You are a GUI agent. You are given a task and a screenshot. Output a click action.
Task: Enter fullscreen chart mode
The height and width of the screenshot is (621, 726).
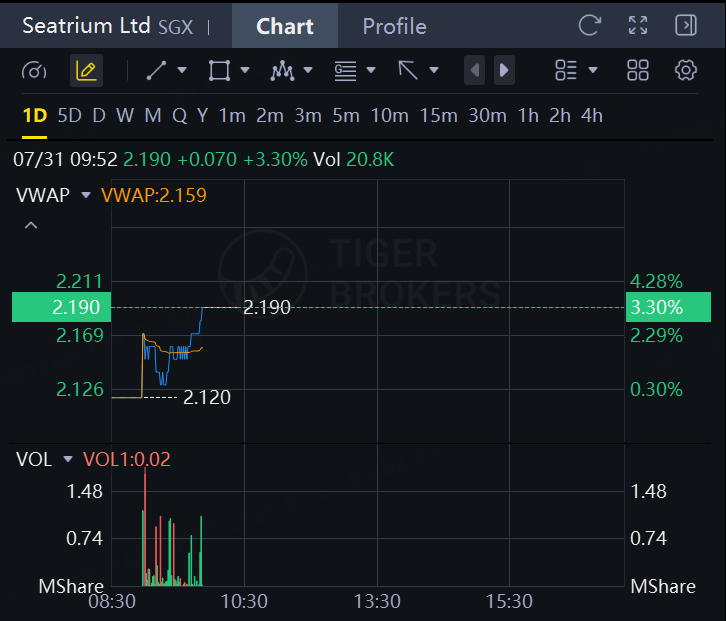pos(638,25)
